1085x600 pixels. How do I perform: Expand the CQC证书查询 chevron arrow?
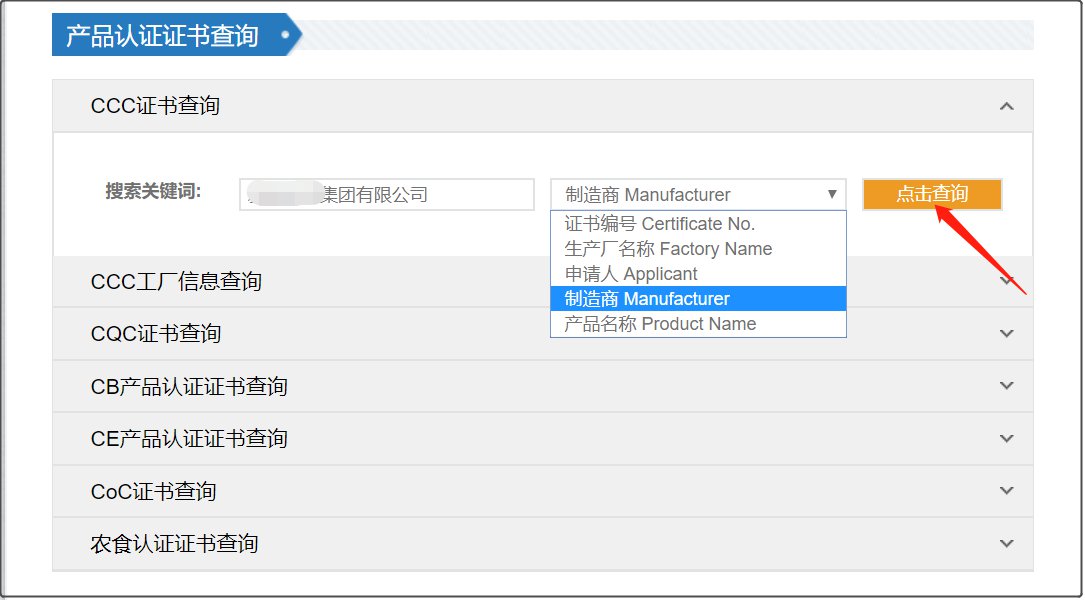pos(1007,333)
